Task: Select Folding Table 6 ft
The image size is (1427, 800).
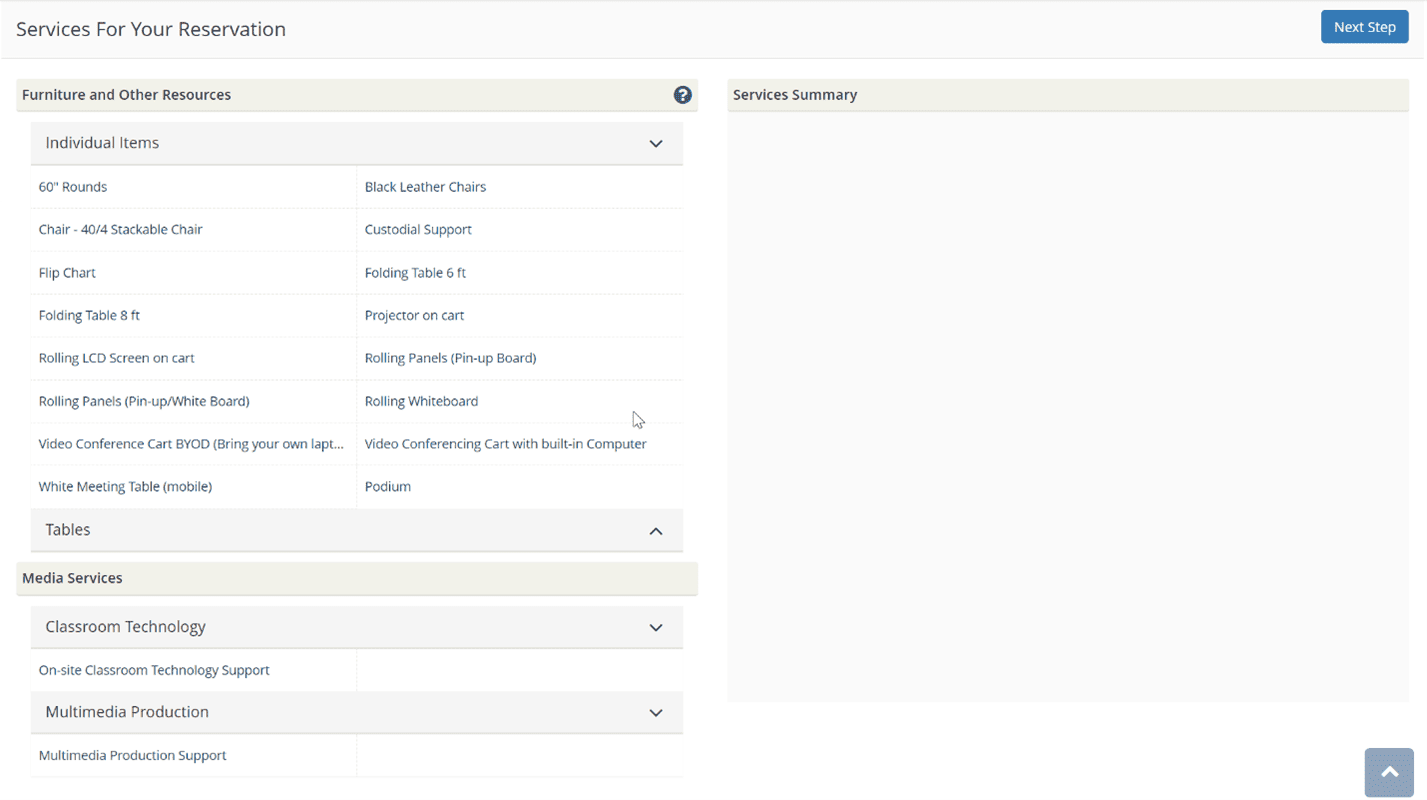Action: [x=415, y=273]
